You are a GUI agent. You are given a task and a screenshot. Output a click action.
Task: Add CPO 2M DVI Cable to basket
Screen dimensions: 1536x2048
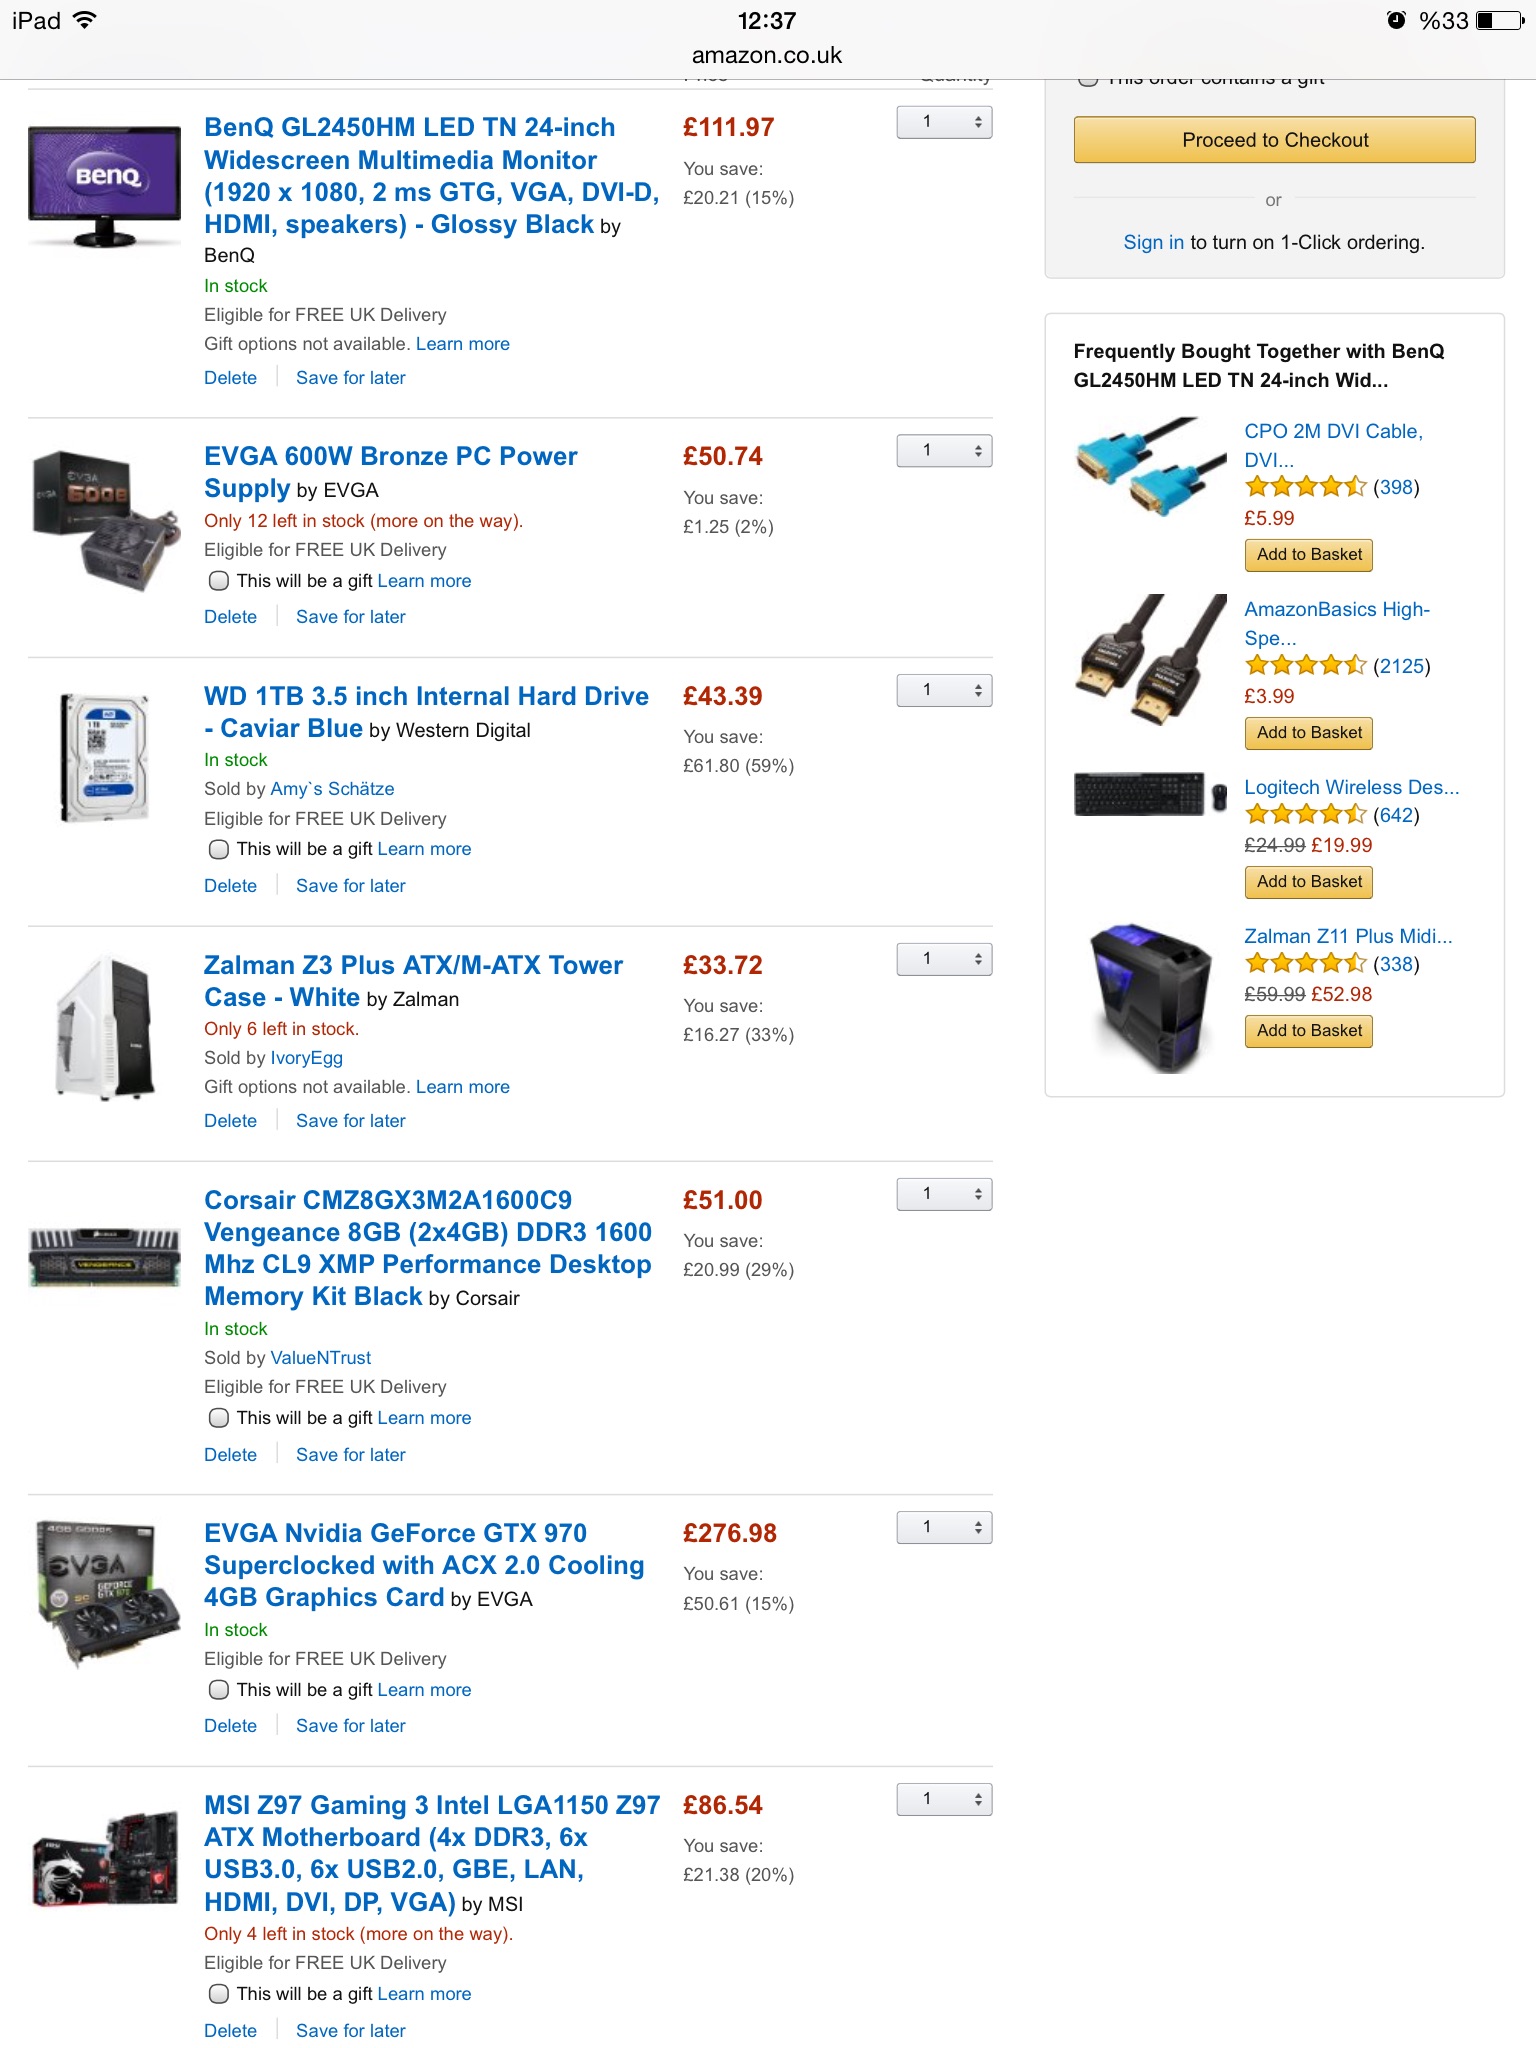[1309, 555]
